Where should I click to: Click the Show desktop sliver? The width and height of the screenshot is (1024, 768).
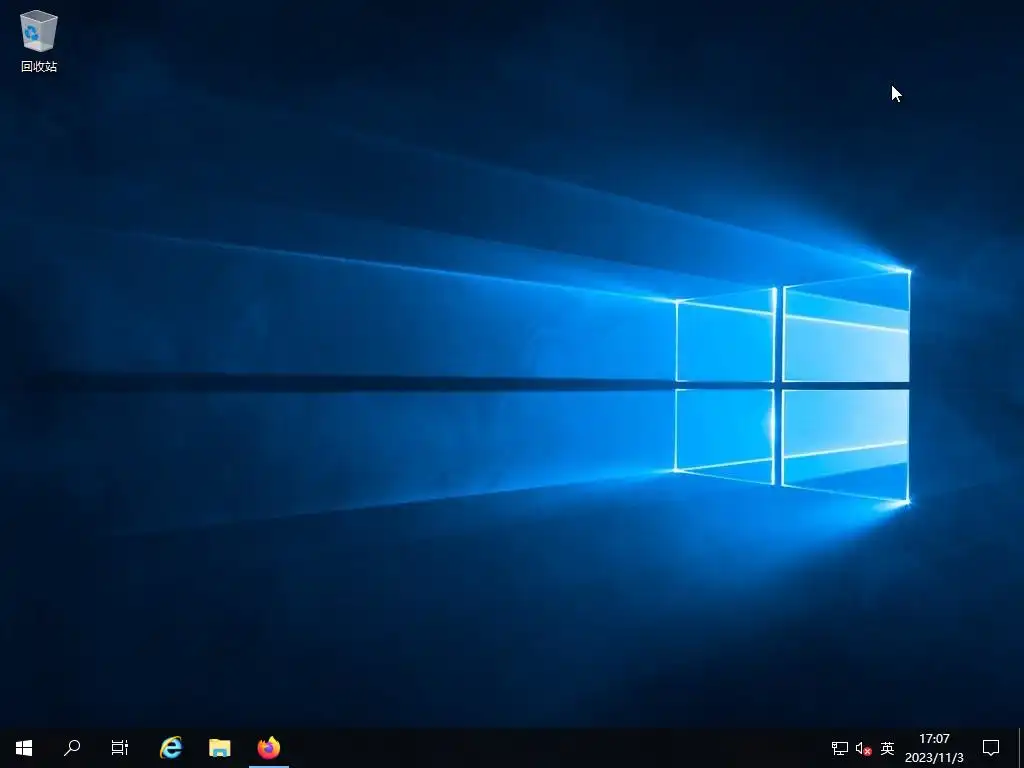click(x=1021, y=748)
